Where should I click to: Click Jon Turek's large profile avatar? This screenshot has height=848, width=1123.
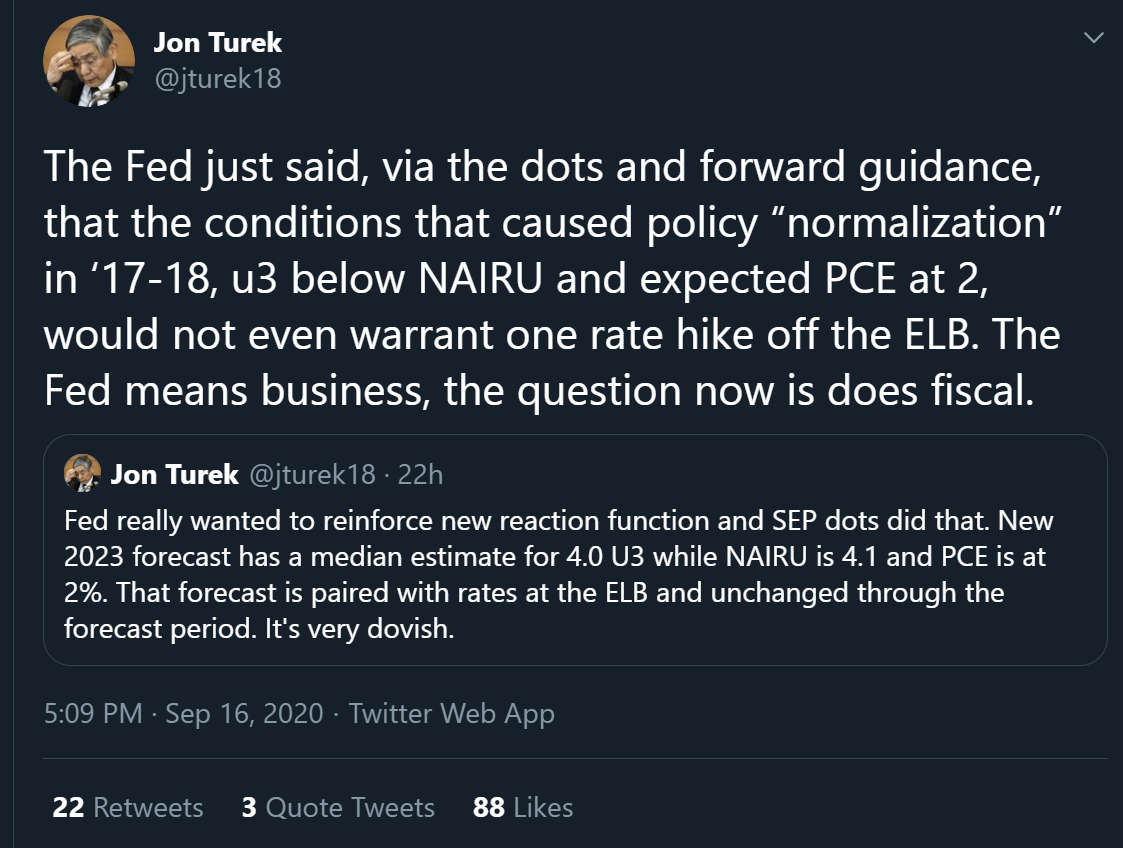tap(89, 61)
